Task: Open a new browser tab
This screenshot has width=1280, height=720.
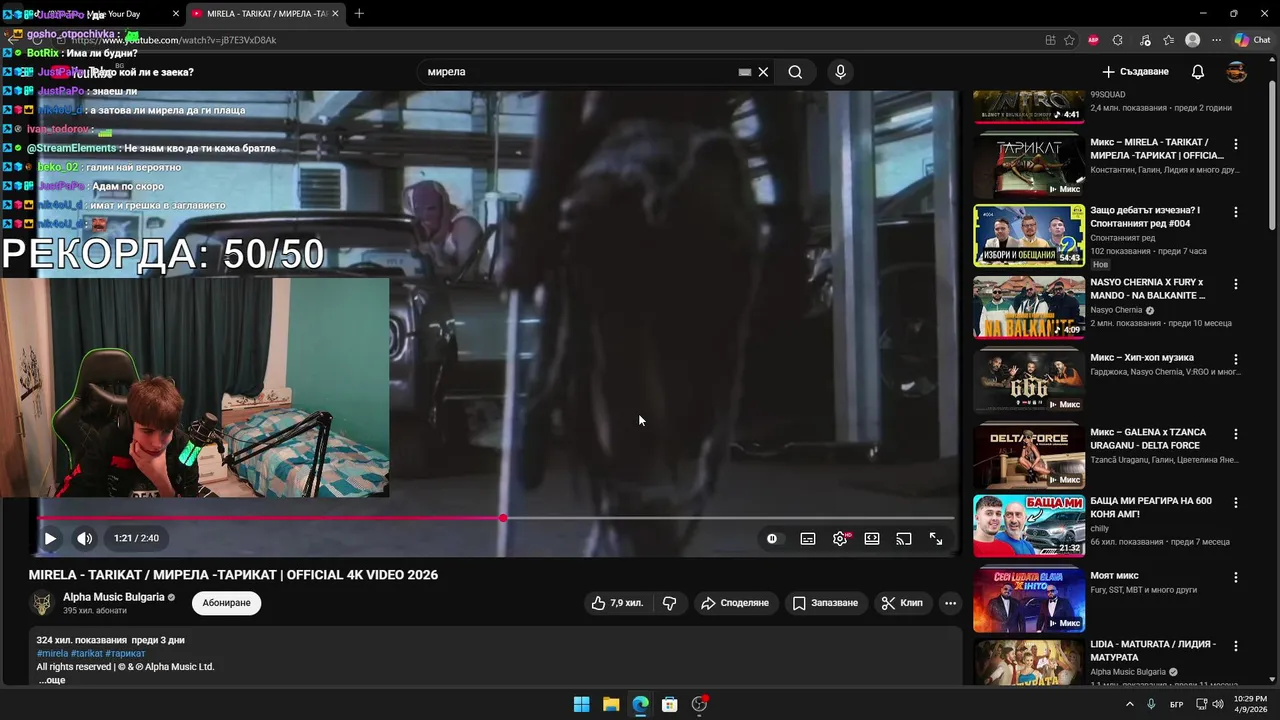Action: pos(359,14)
